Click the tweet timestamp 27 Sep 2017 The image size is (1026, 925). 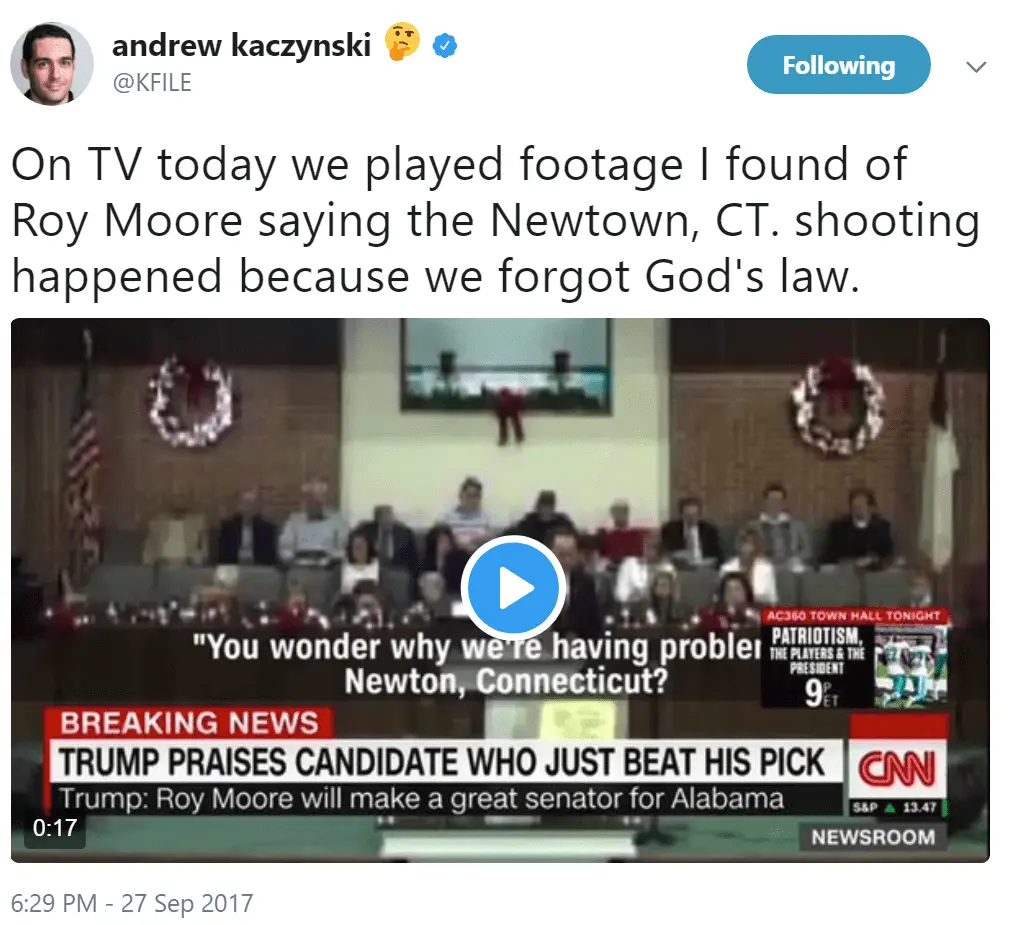click(x=132, y=903)
